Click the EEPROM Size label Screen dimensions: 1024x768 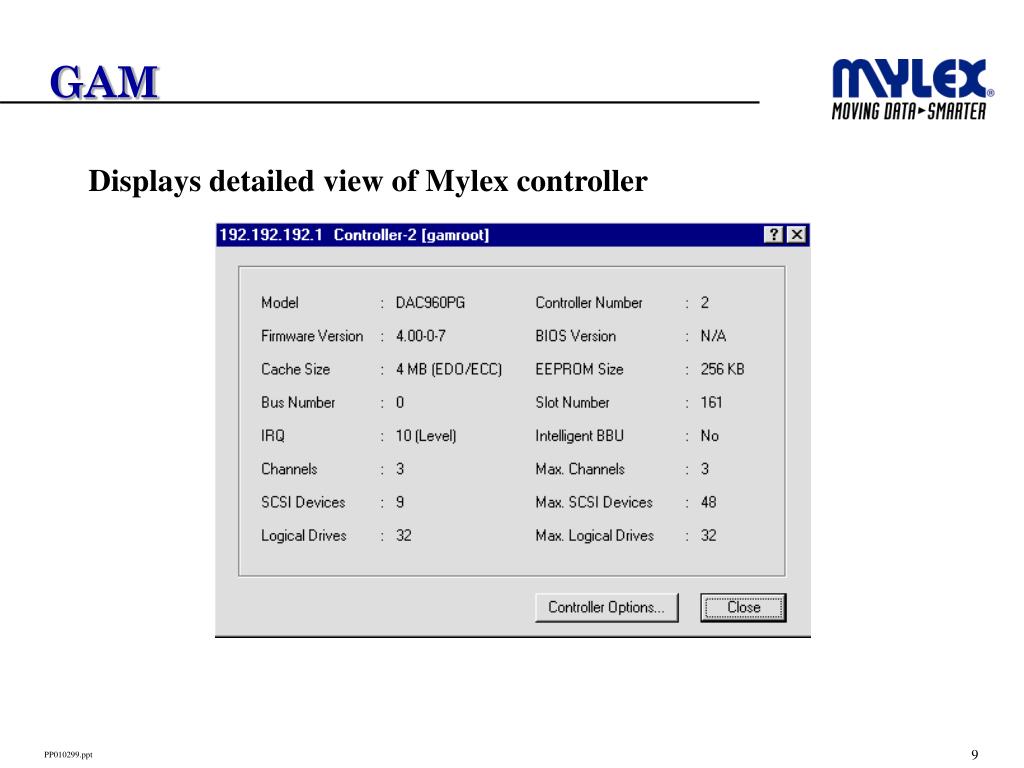(x=579, y=370)
